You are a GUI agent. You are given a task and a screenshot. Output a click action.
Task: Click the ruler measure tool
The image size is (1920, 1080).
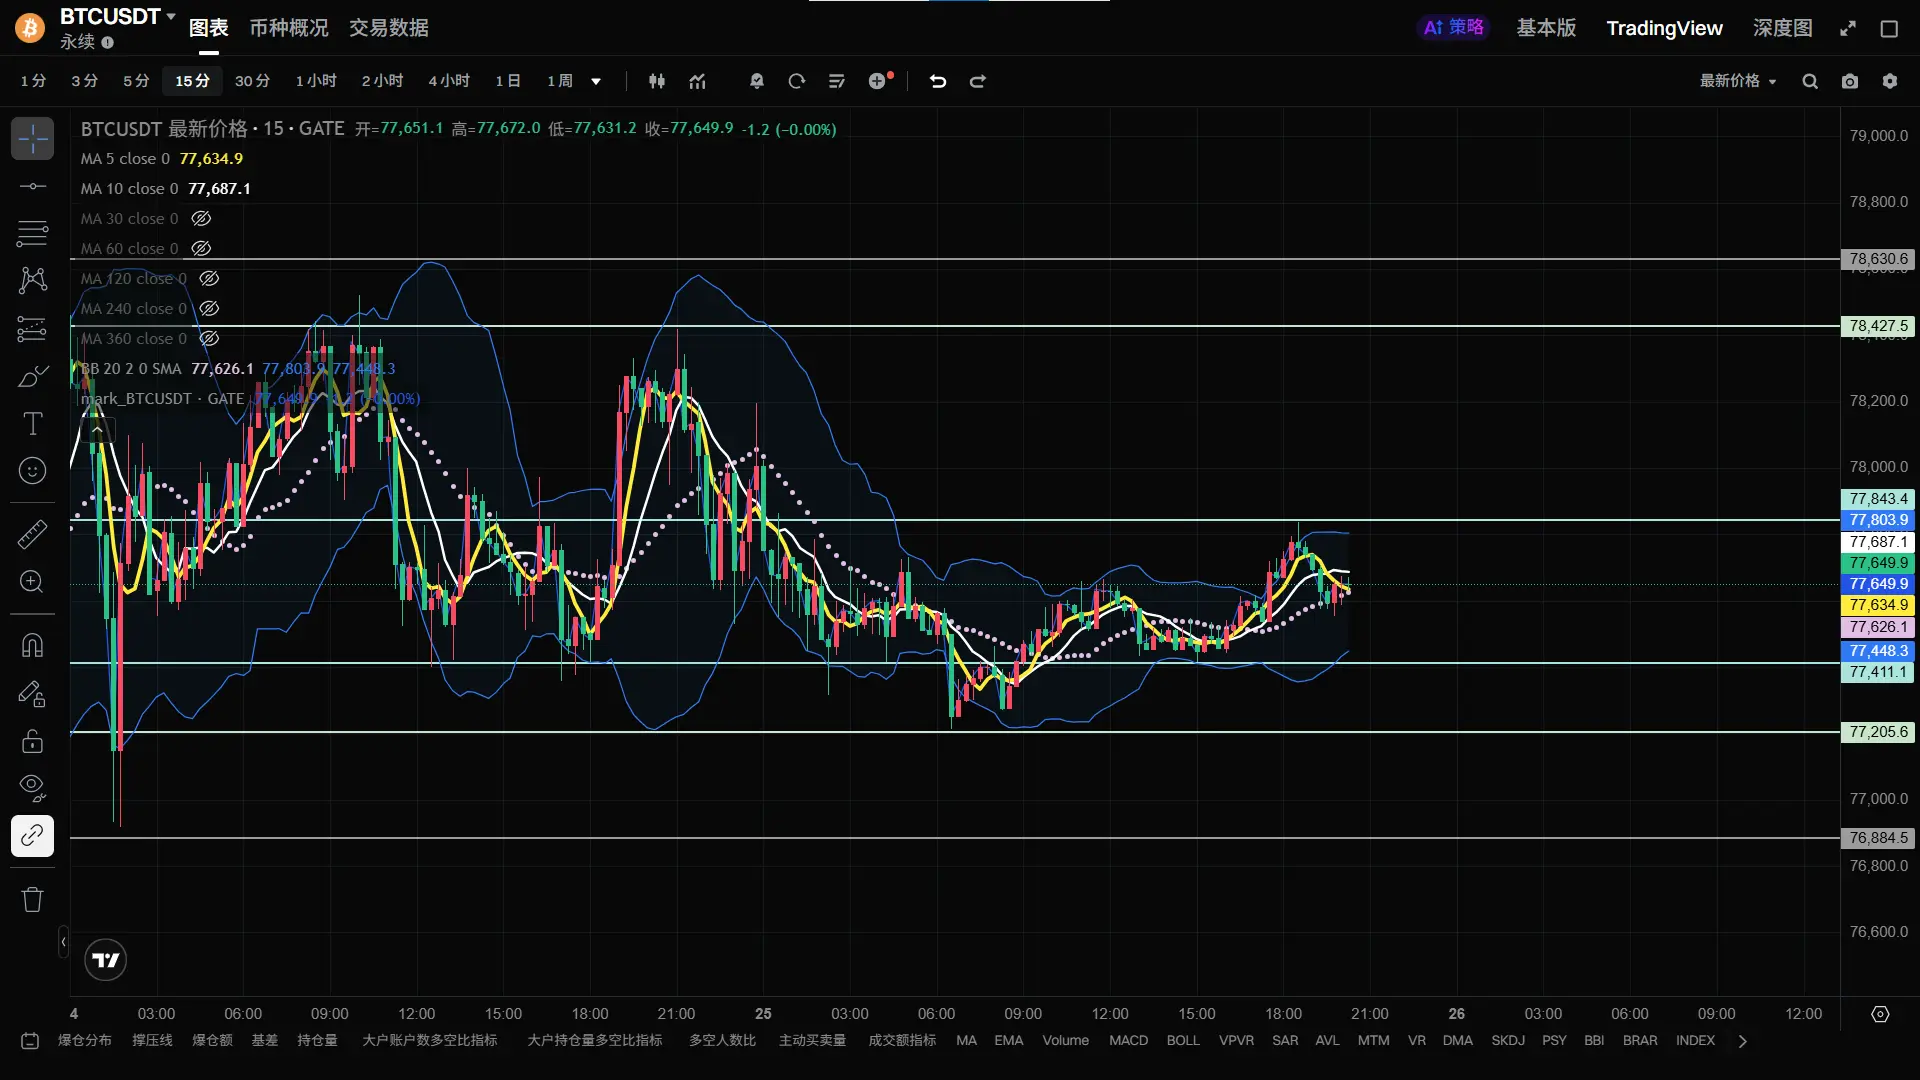click(32, 534)
